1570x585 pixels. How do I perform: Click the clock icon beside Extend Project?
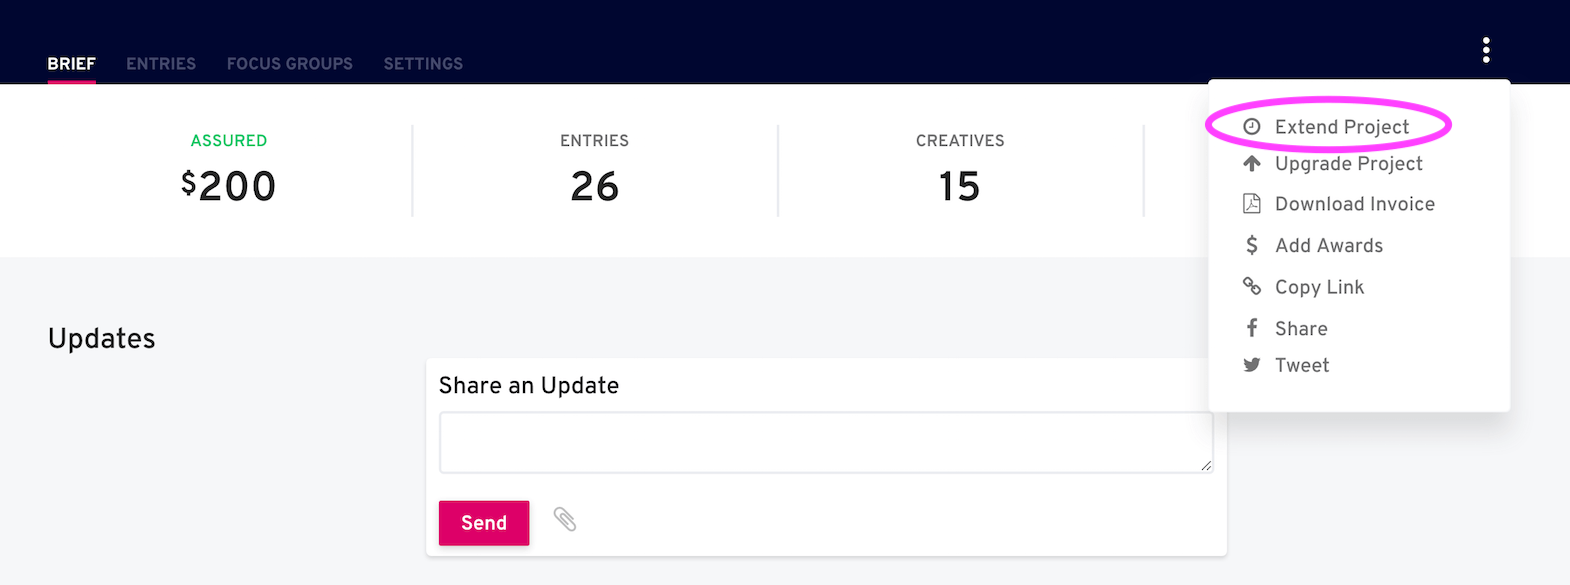coord(1253,125)
